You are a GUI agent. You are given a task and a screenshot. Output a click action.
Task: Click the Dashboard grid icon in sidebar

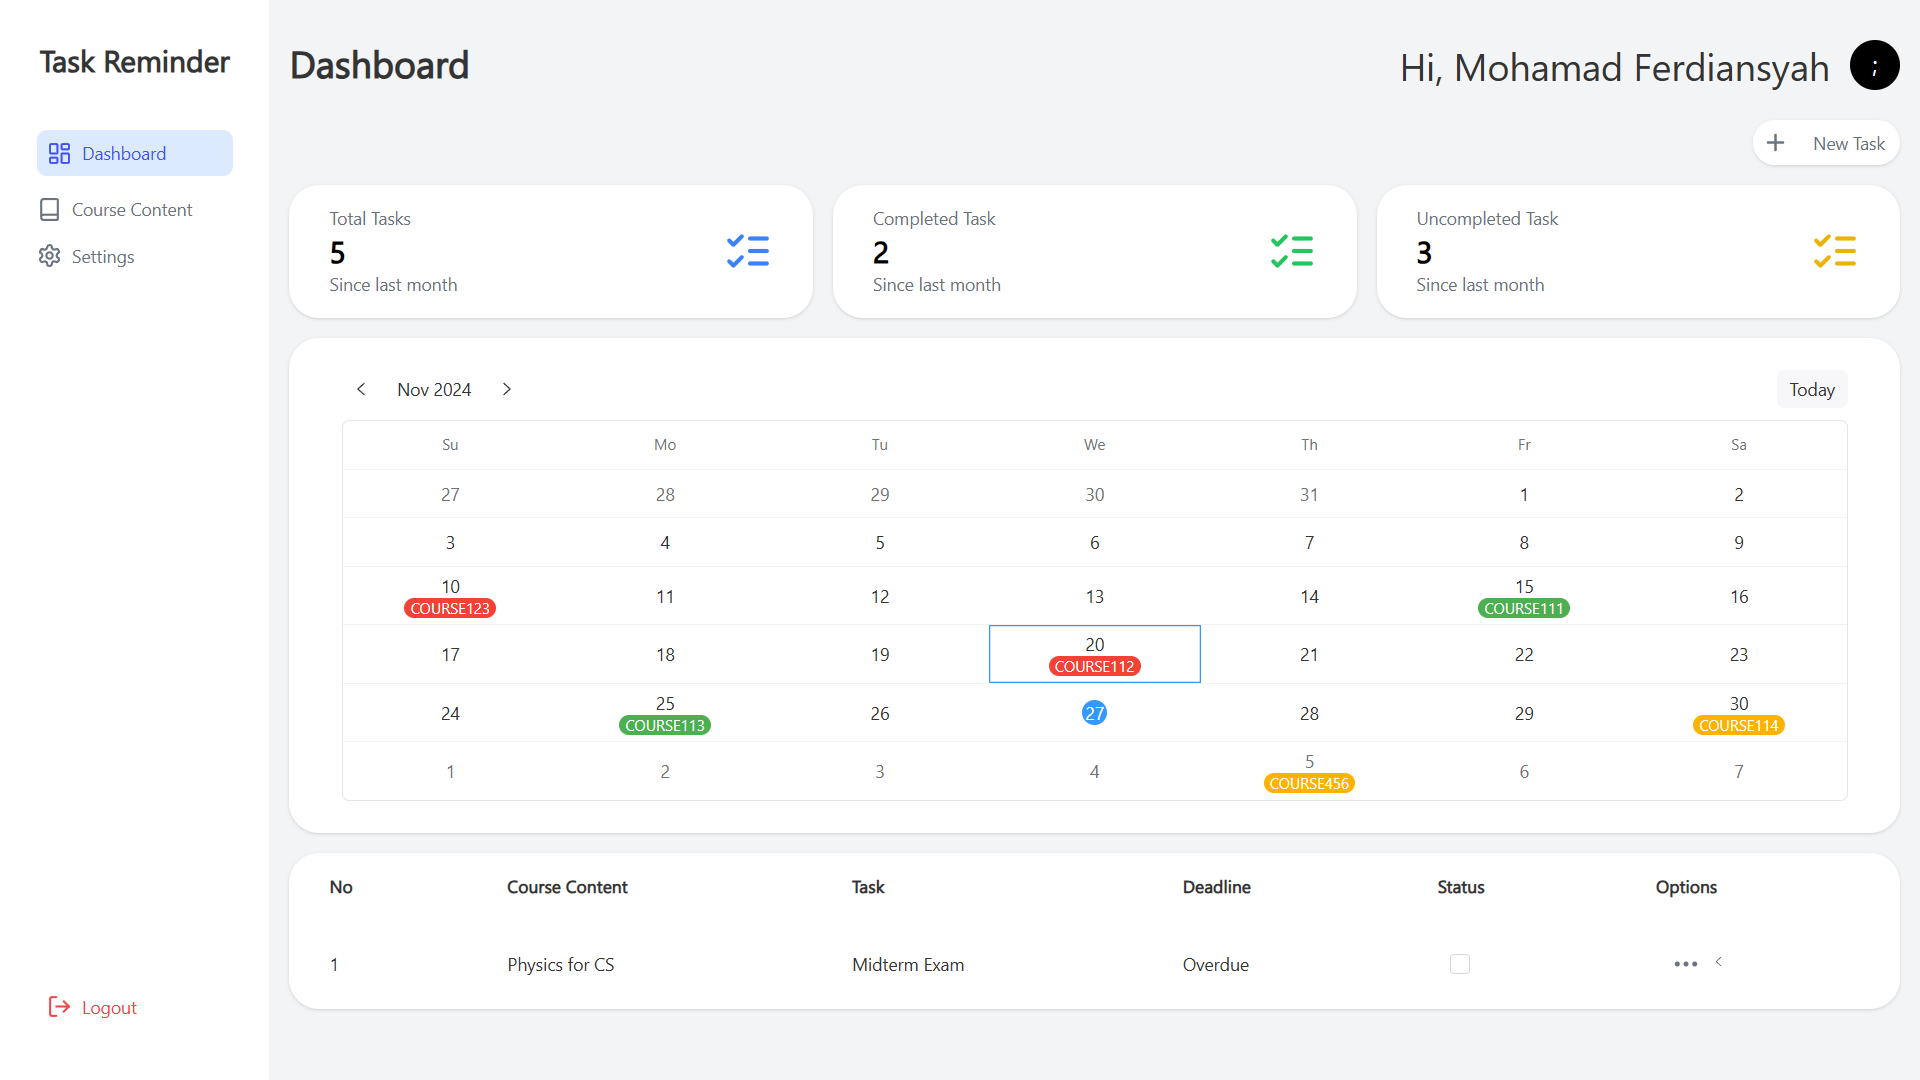(59, 153)
